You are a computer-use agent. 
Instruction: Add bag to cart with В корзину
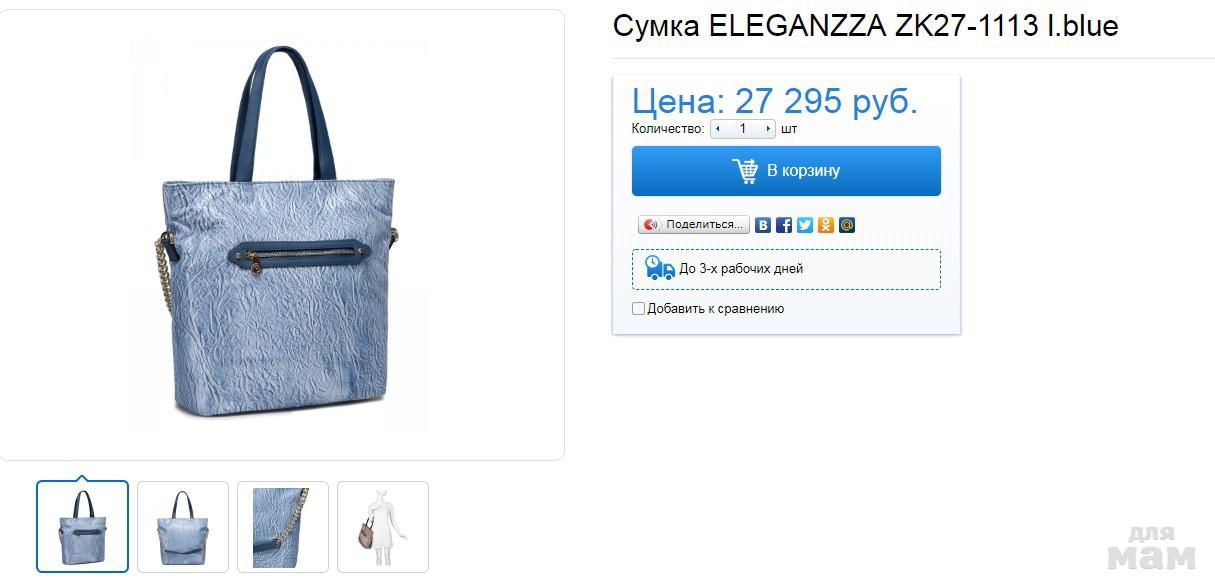coord(786,171)
